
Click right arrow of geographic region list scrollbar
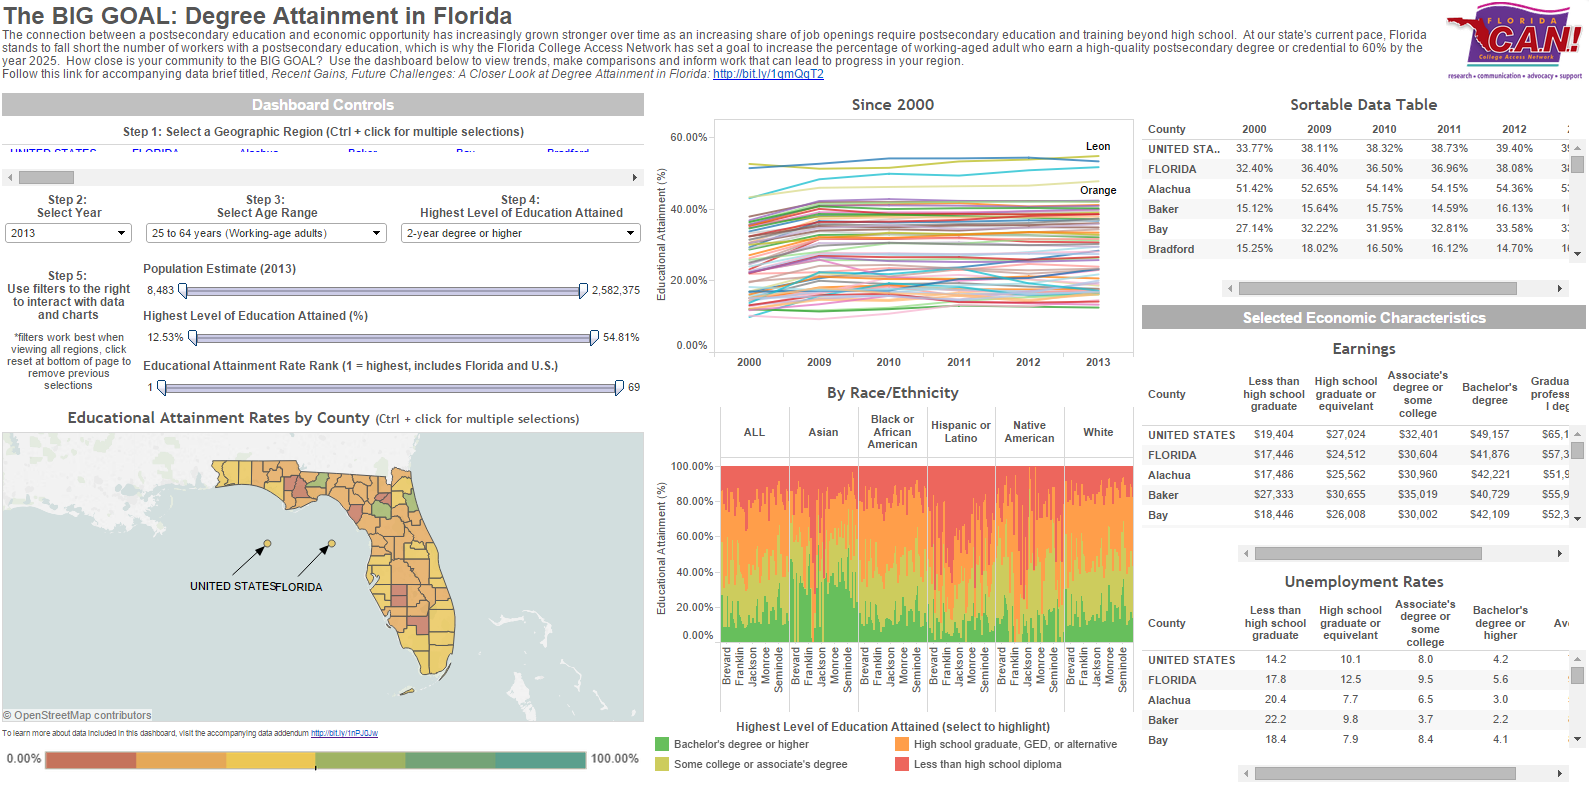pos(634,178)
